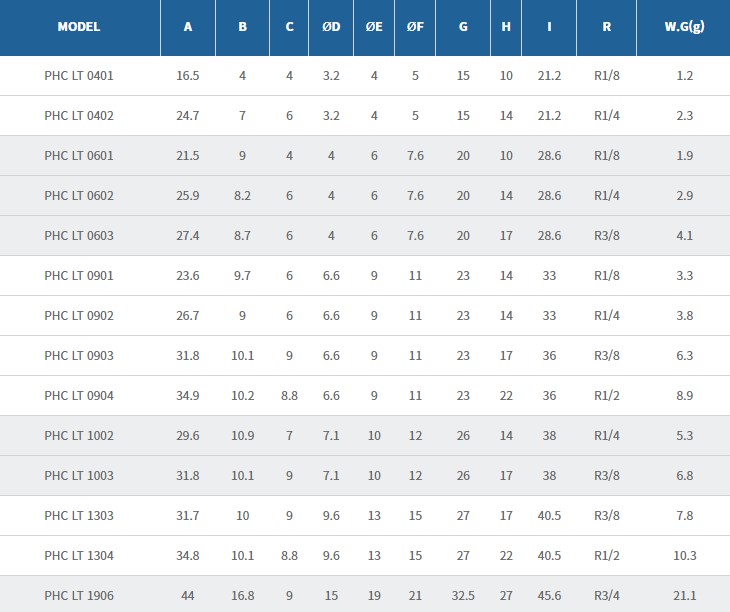Select the PHC LT 1002 model cell
The width and height of the screenshot is (730, 612).
(79, 436)
